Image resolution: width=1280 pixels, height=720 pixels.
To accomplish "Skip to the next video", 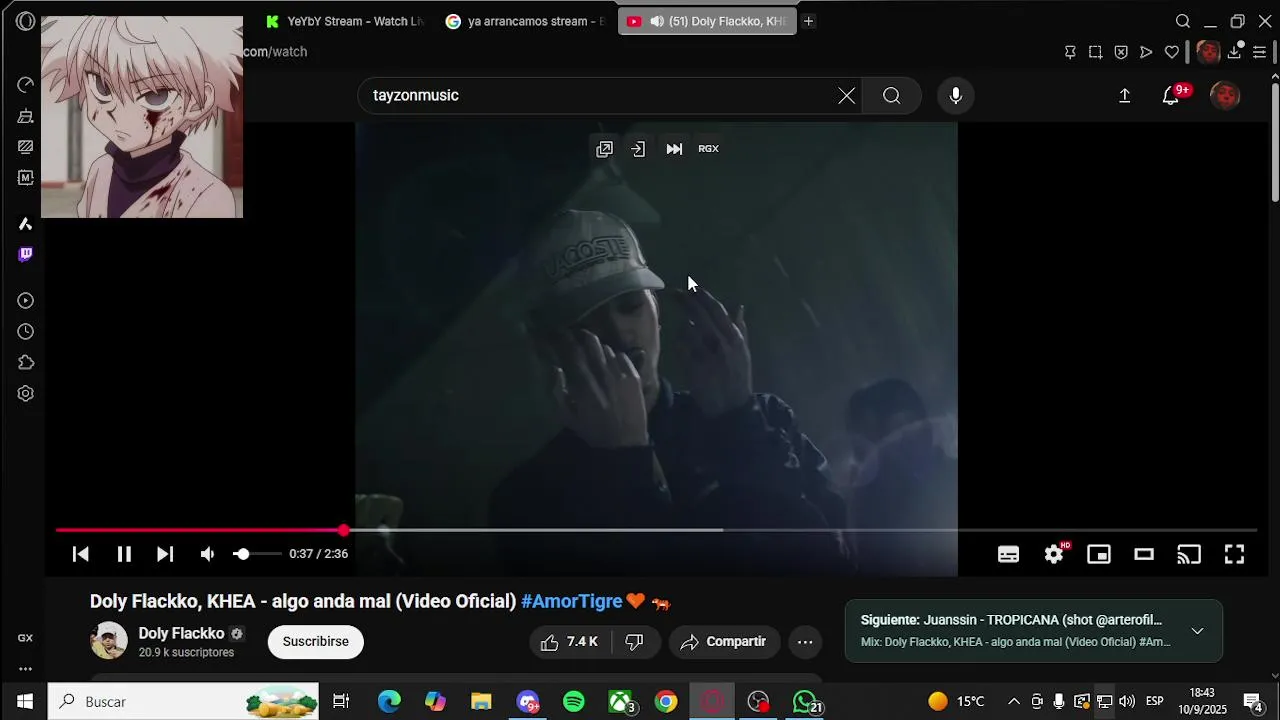I will [x=165, y=554].
